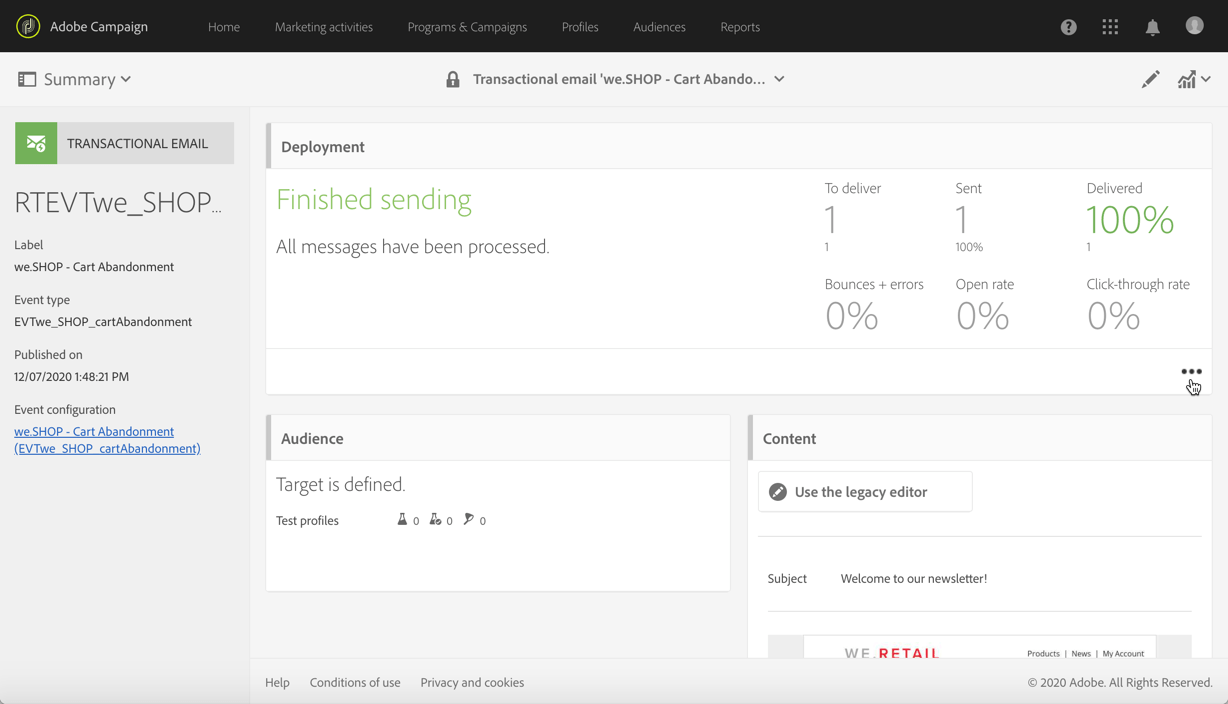
Task: Click the Adobe Campaign logo icon
Action: (28, 26)
